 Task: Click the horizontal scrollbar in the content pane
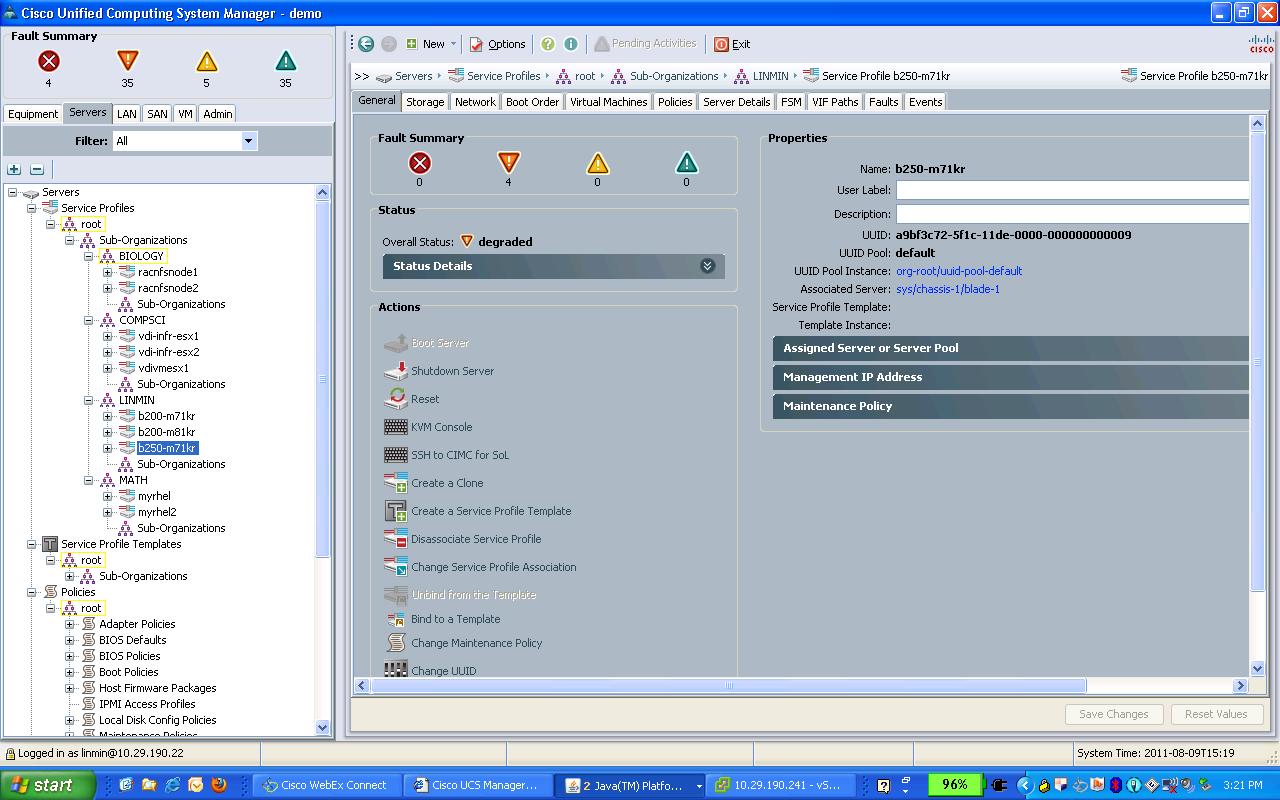(x=728, y=686)
